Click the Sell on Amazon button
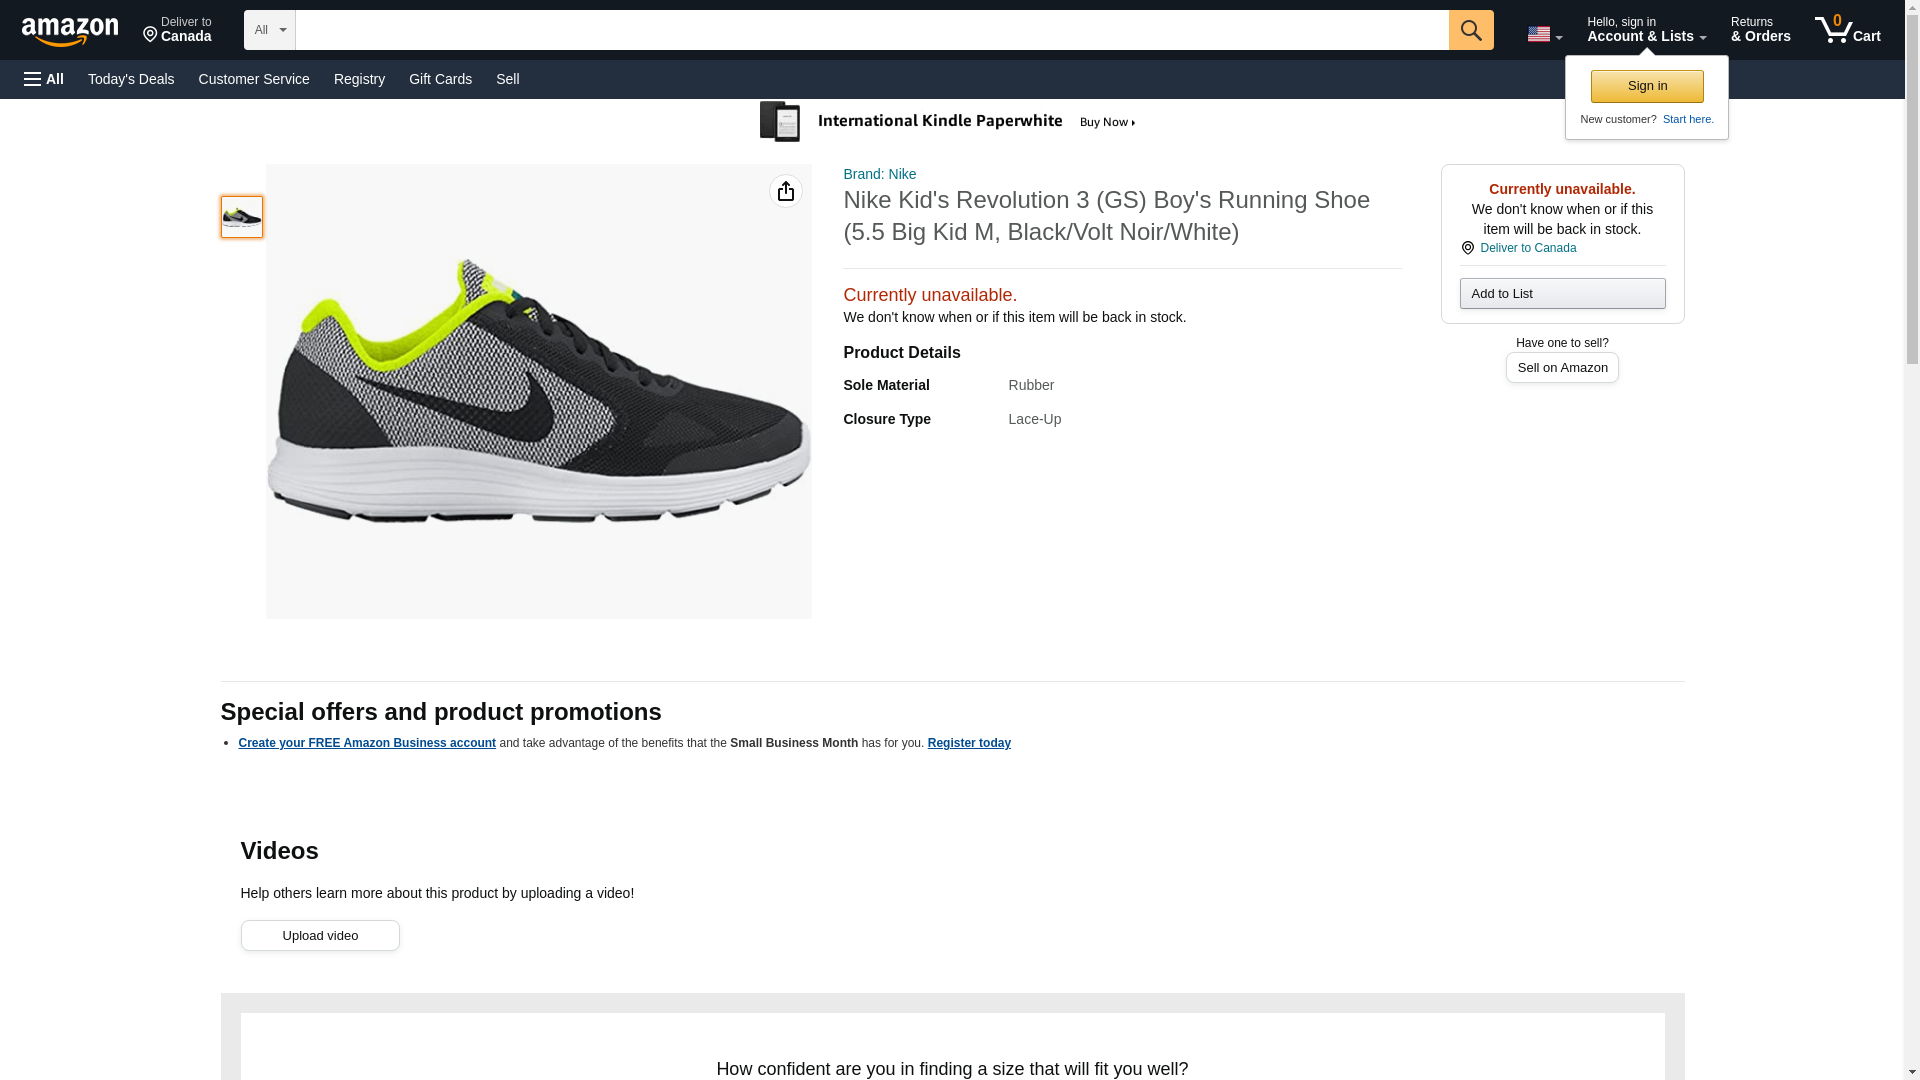 1561,368
